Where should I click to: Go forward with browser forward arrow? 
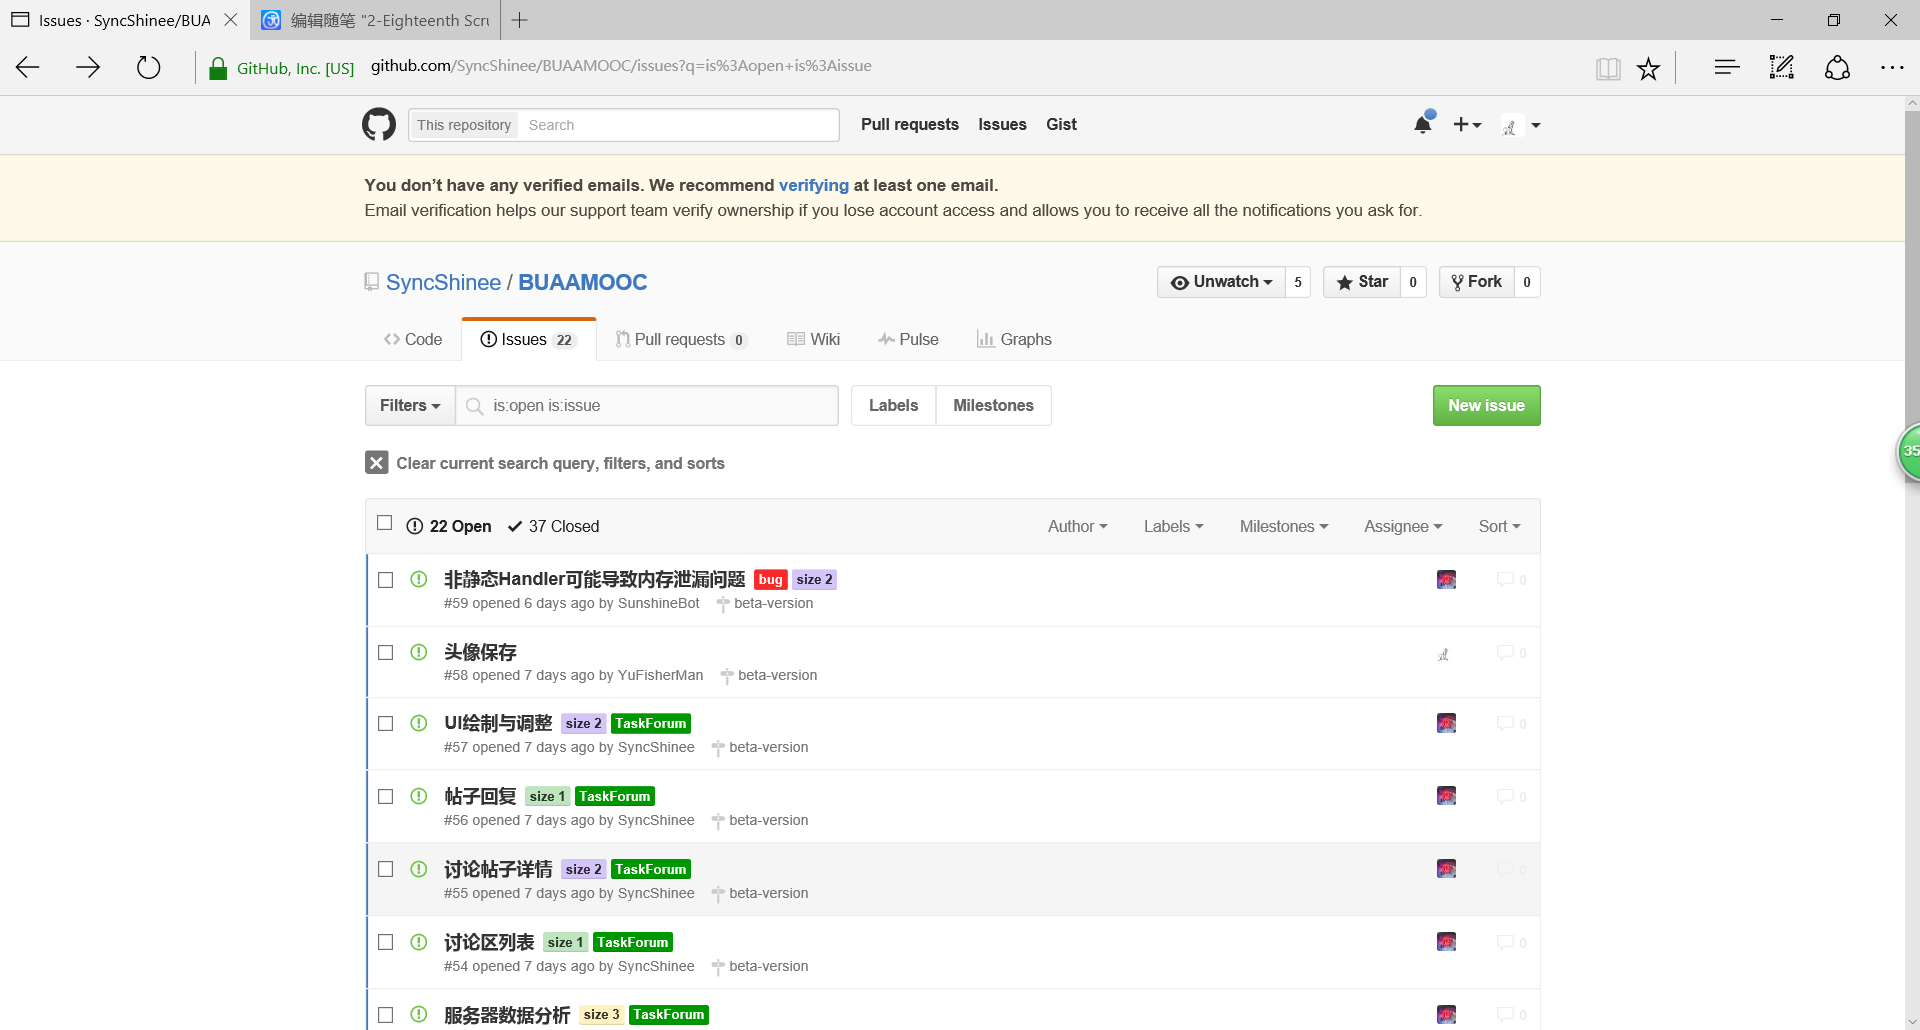(x=88, y=68)
